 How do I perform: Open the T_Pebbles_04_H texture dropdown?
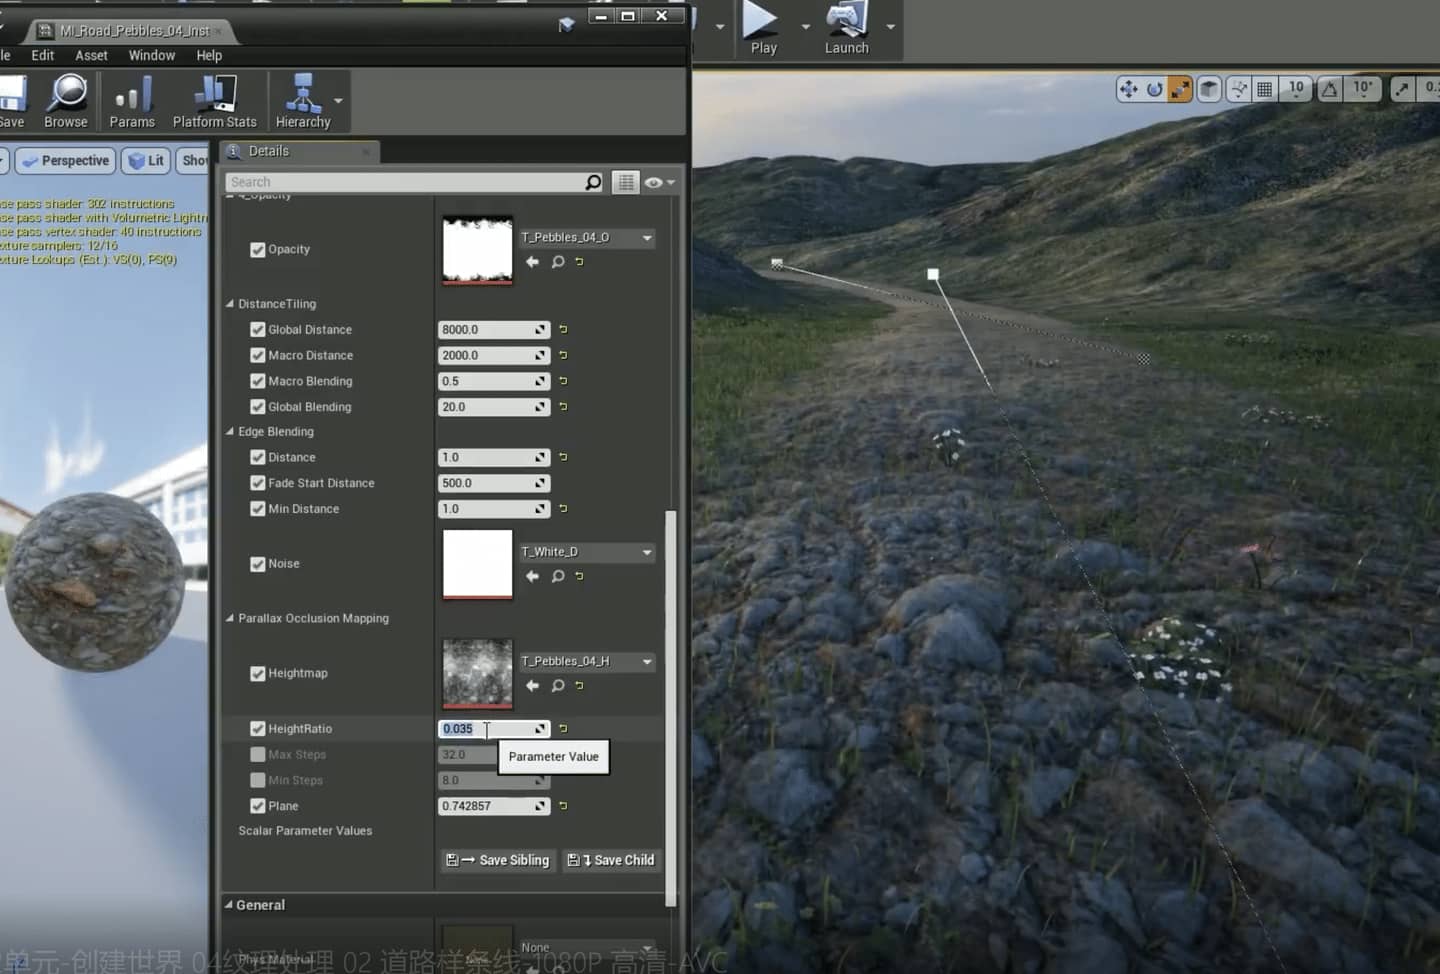tap(587, 662)
